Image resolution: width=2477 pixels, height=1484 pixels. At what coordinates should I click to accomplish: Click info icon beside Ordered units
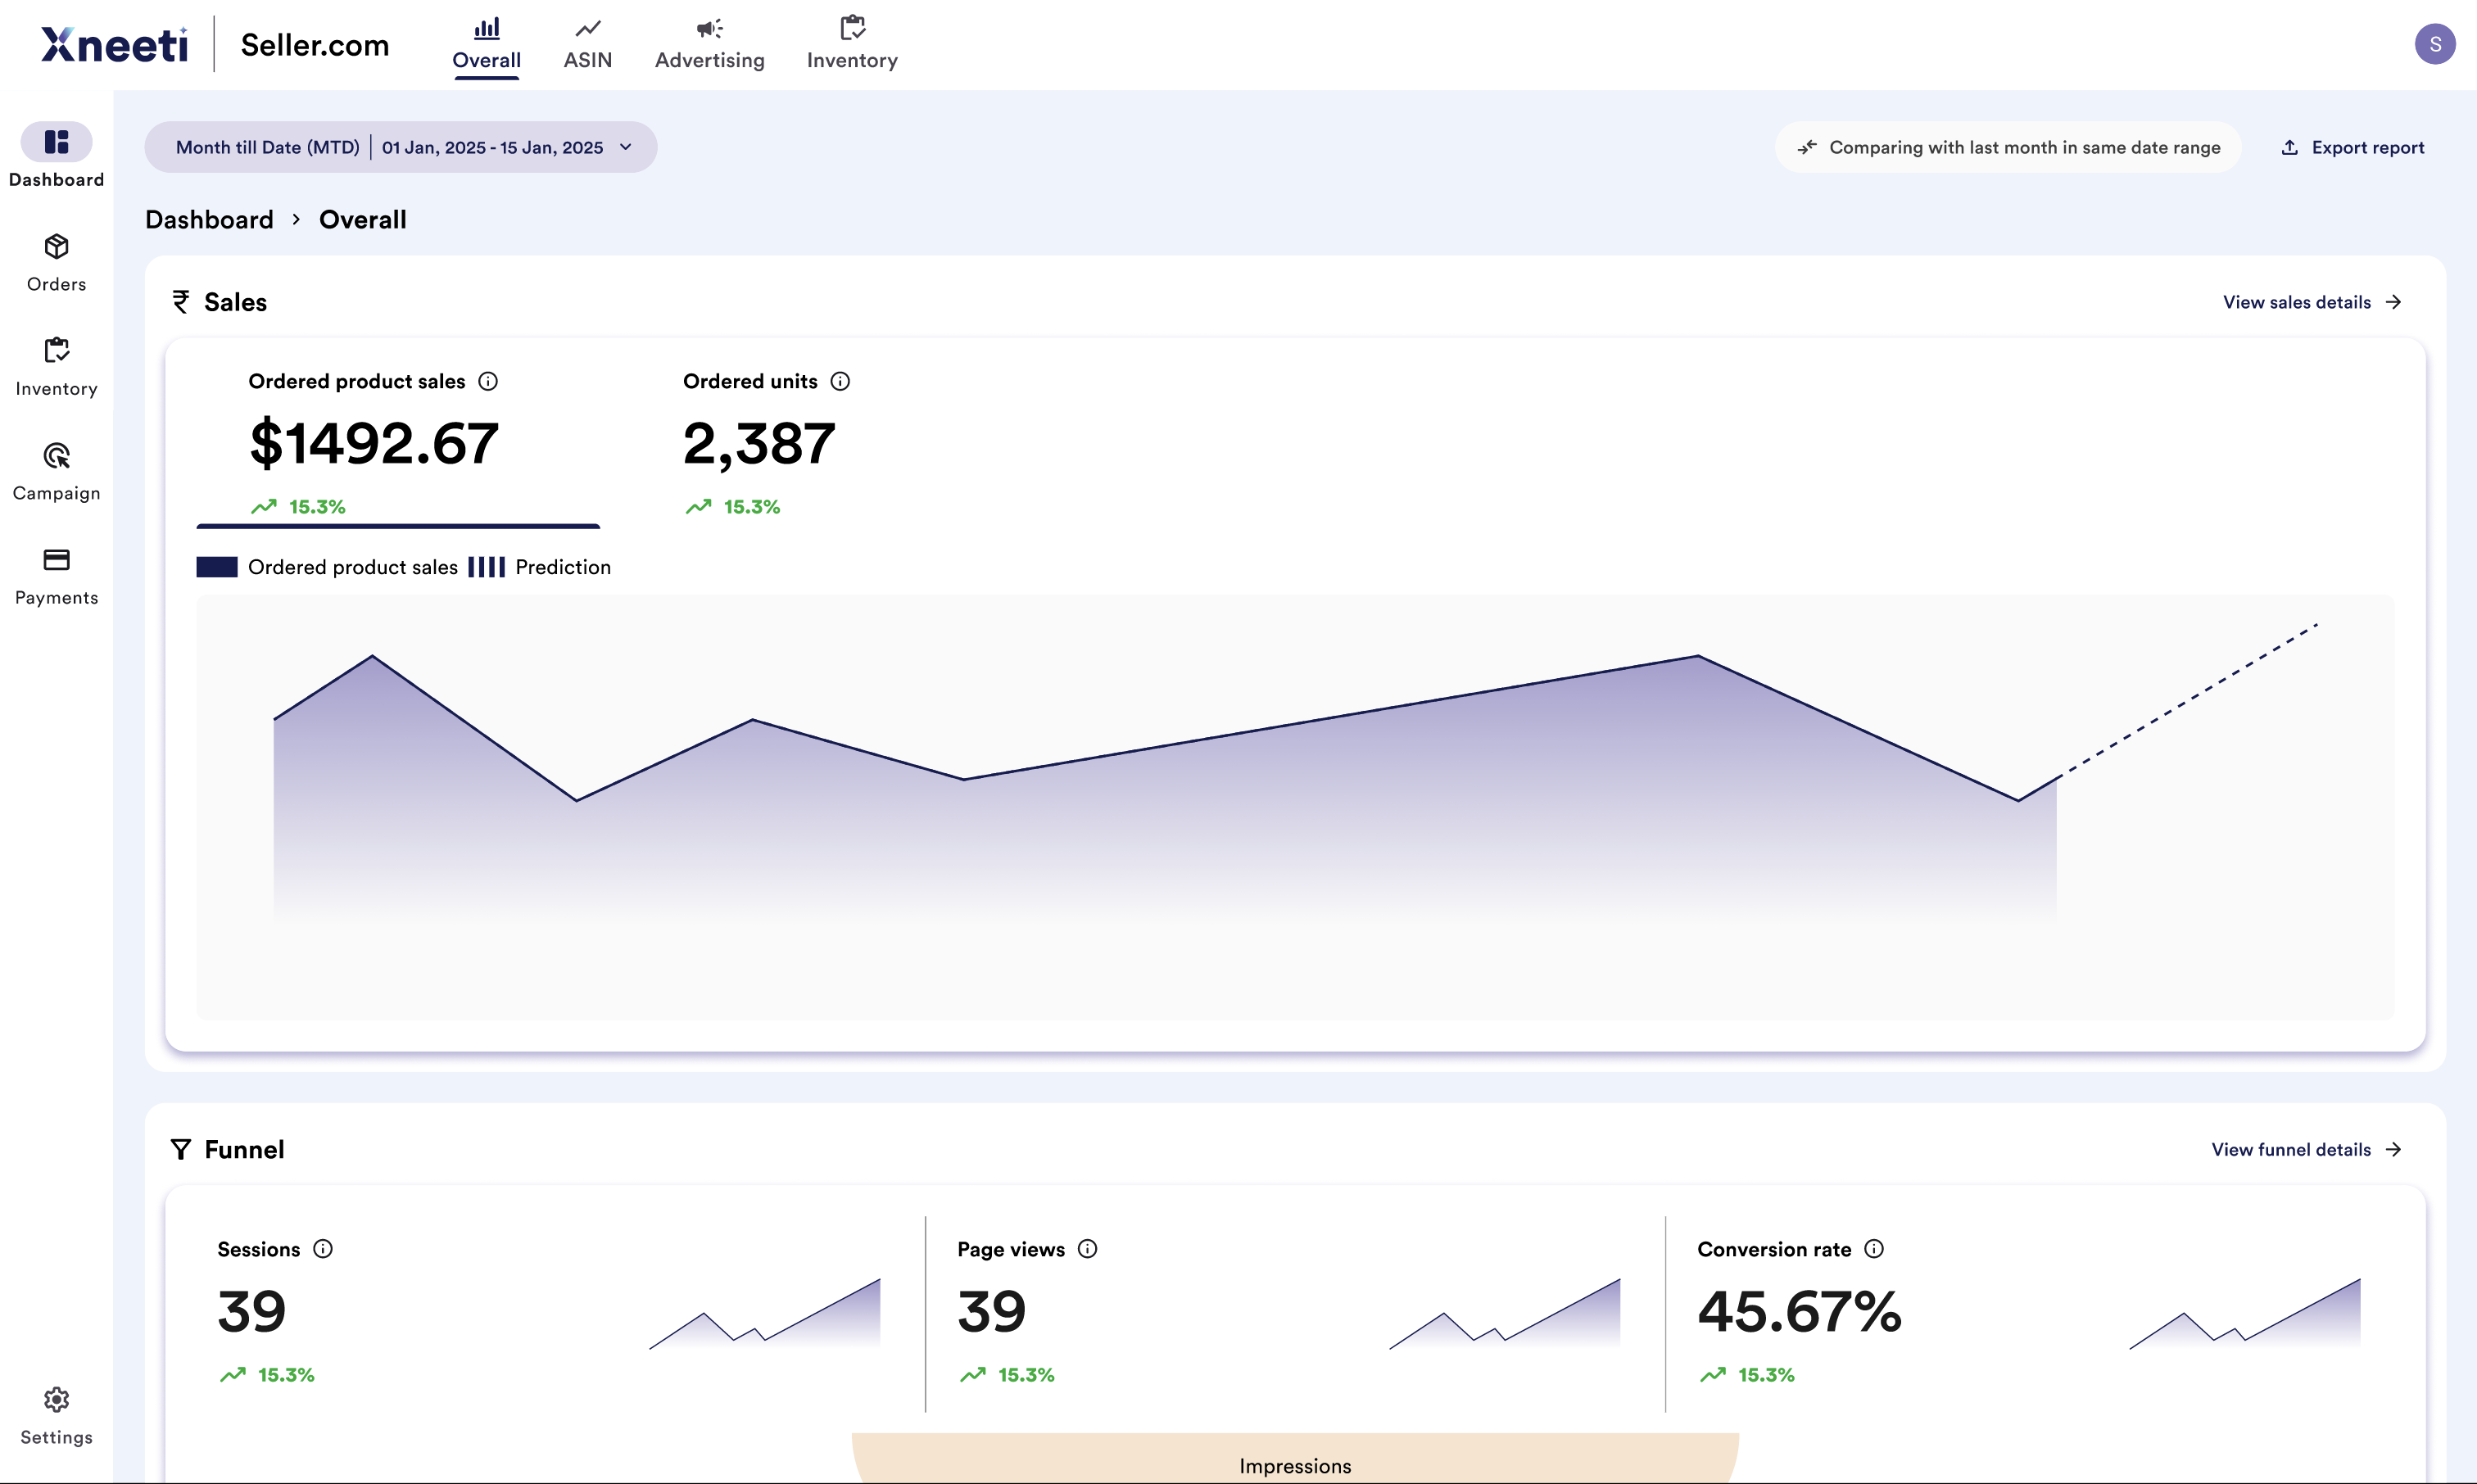click(x=840, y=381)
